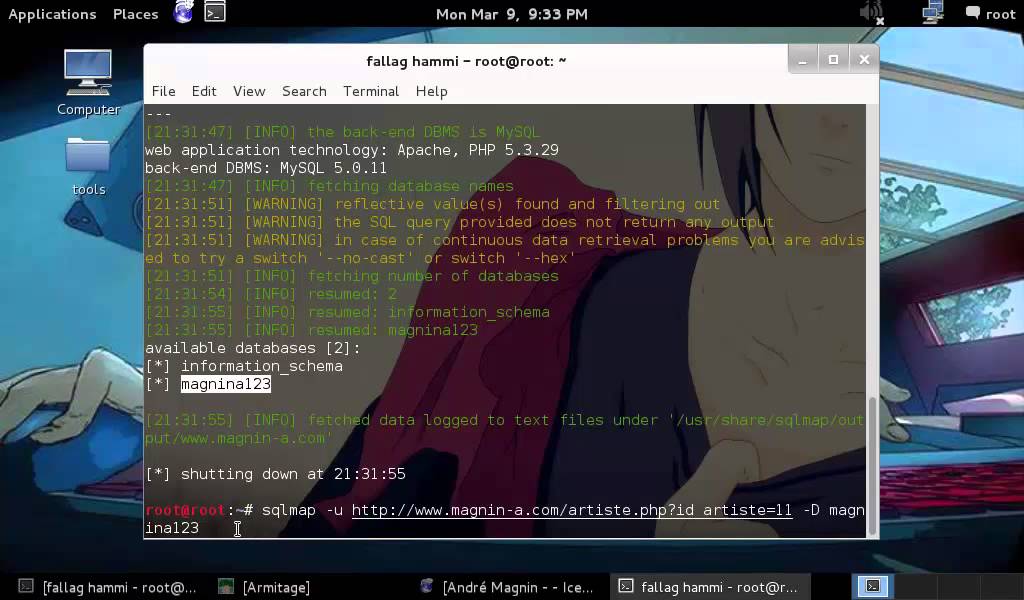The width and height of the screenshot is (1024, 600).
Task: Open the Places menu in top panel
Action: [135, 14]
